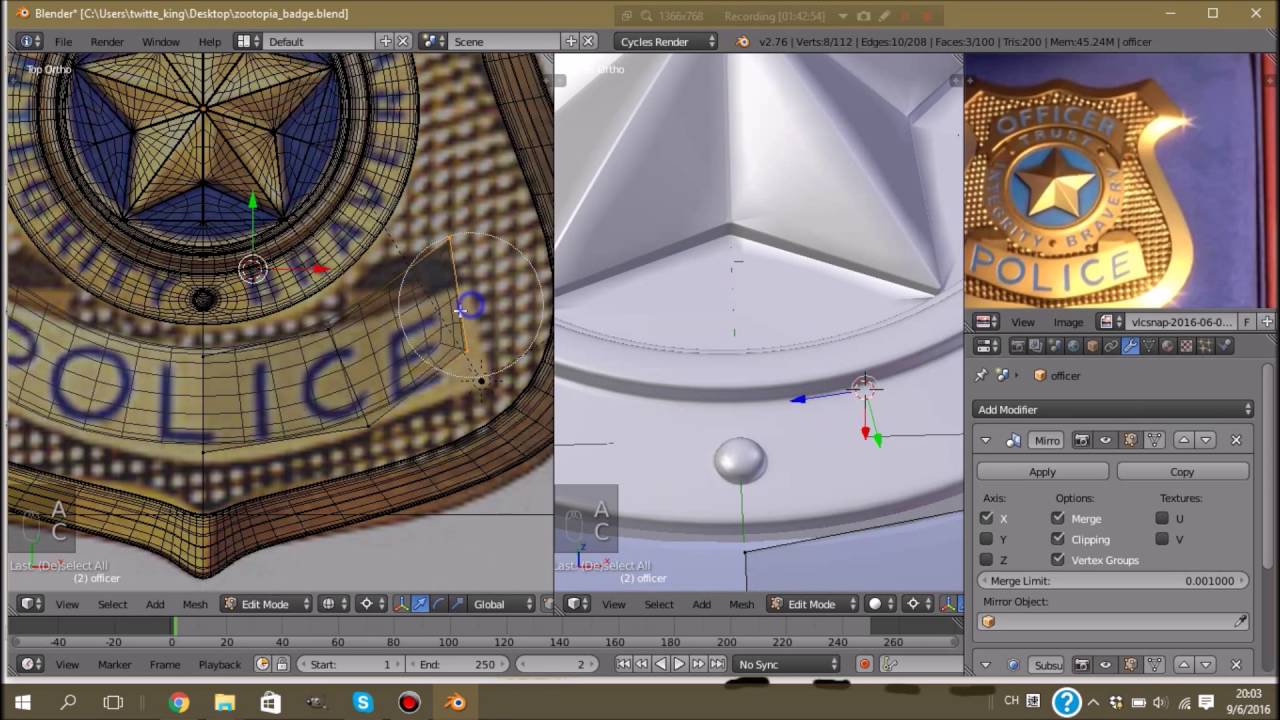Play the animation in reverse

[660, 664]
